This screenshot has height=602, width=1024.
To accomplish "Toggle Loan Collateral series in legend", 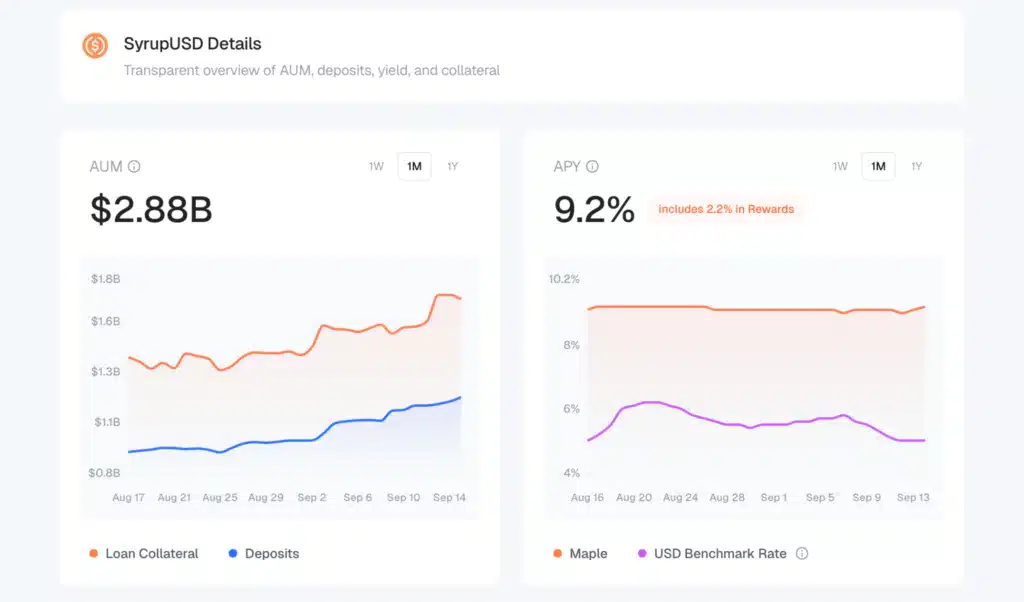I will pyautogui.click(x=152, y=553).
